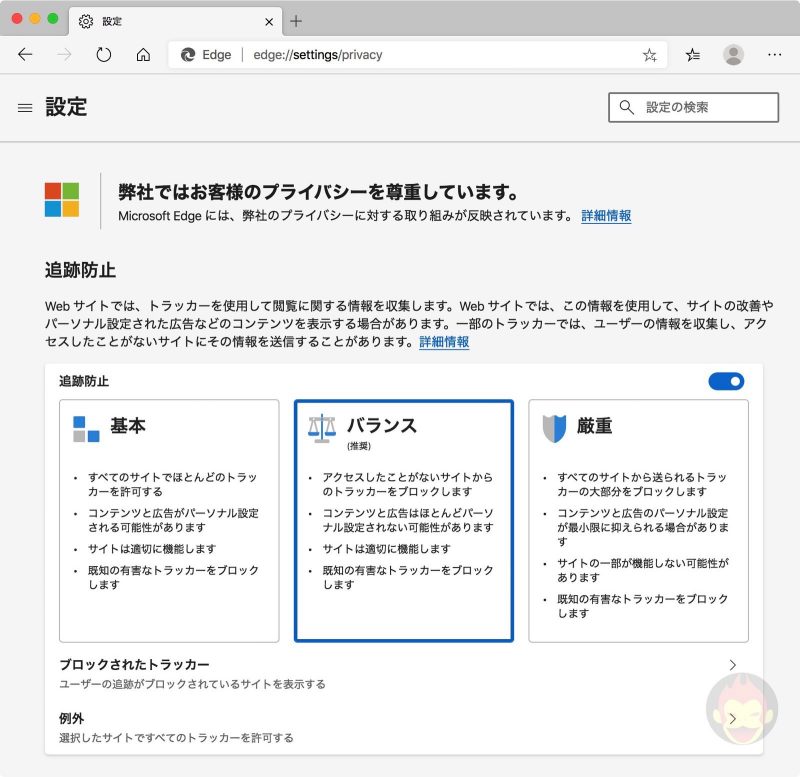Expand the 例外 section chevron
Screen dimensions: 800x777
coord(732,718)
